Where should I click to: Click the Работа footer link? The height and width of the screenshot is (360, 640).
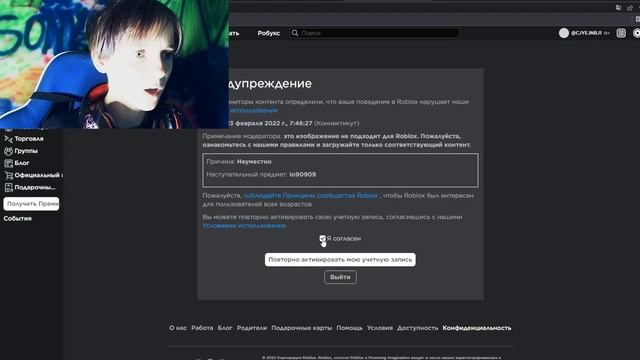click(202, 328)
